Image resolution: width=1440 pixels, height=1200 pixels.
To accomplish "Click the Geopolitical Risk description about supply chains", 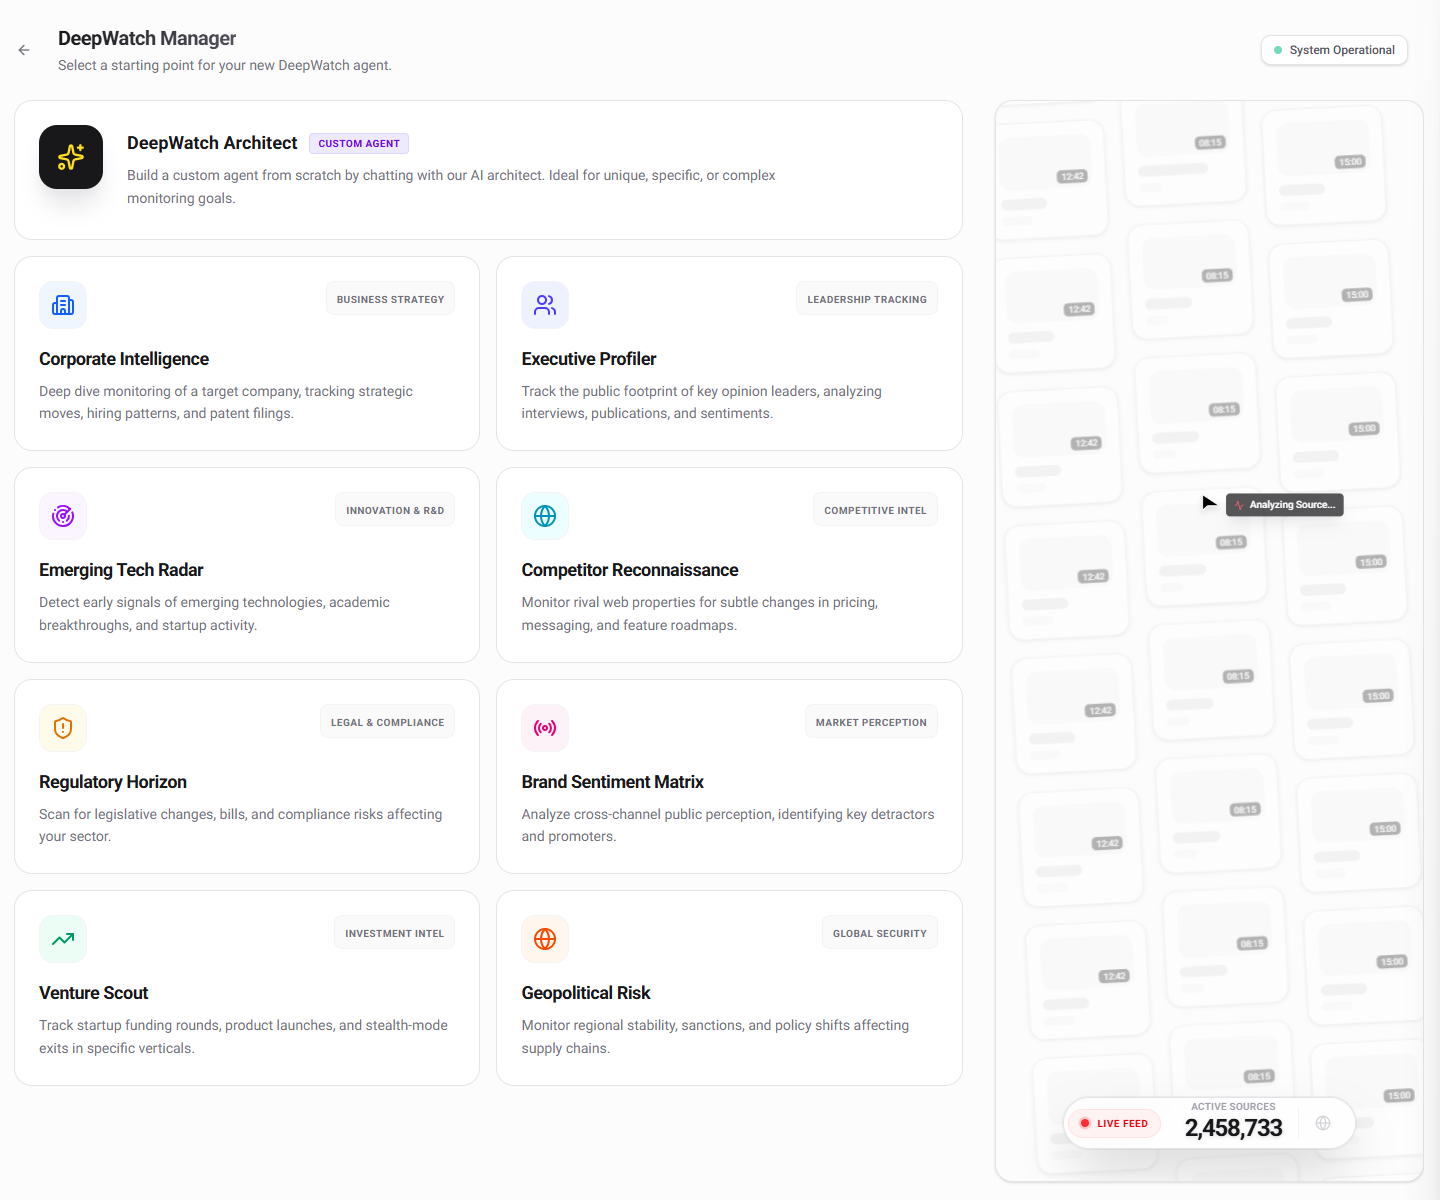I will [715, 1037].
